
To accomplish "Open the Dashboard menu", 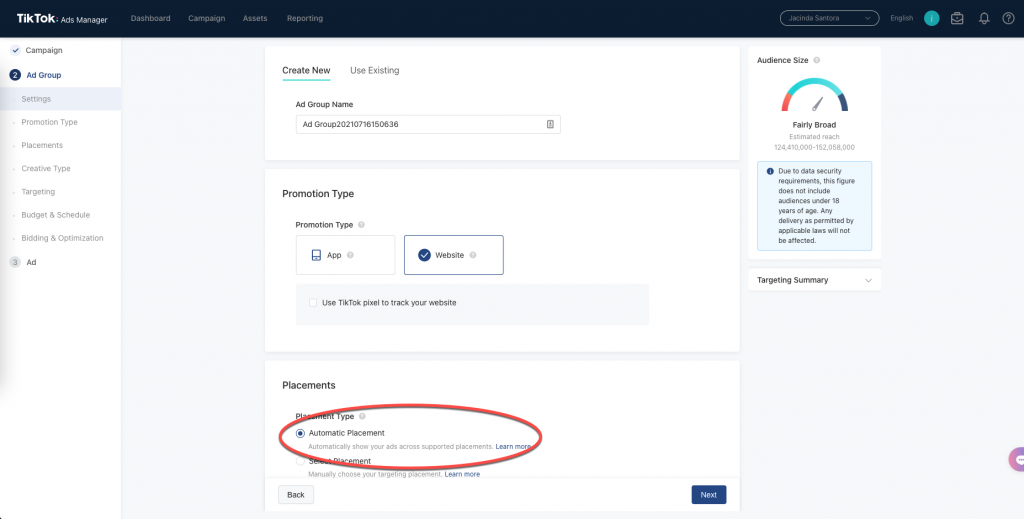I will click(150, 18).
